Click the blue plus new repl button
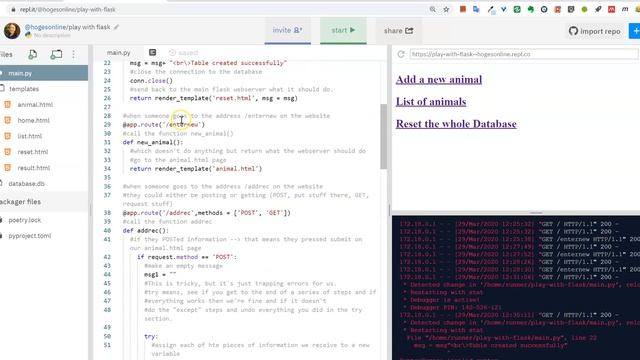 [635, 31]
